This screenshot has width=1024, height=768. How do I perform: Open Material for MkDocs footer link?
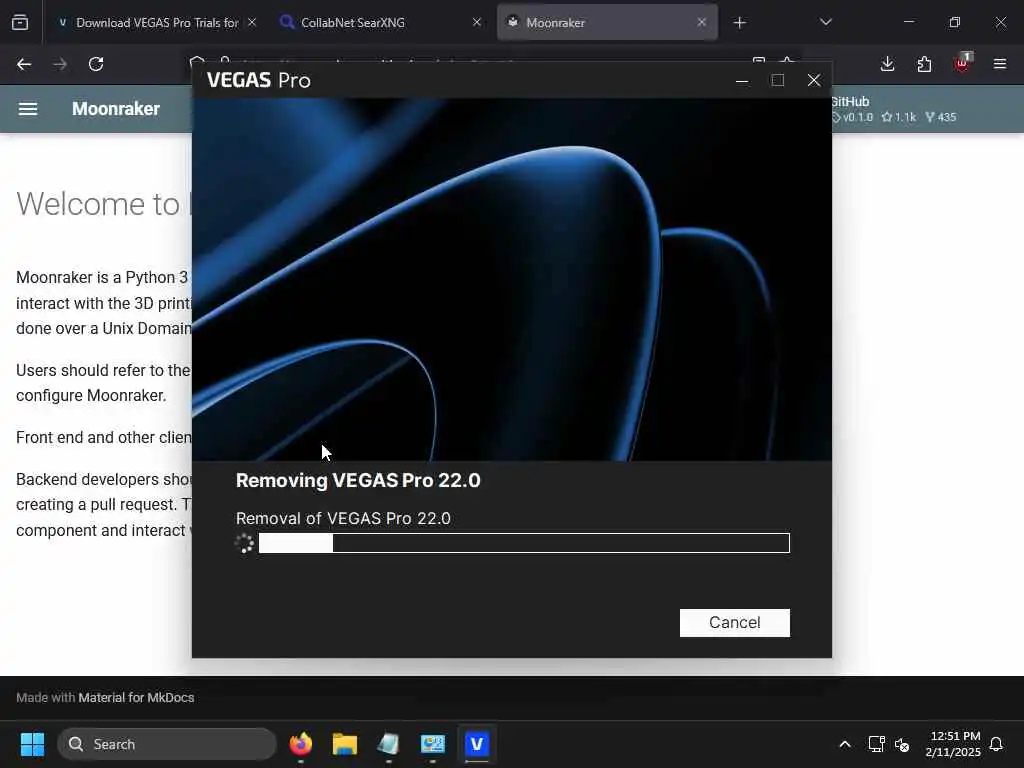pos(136,697)
